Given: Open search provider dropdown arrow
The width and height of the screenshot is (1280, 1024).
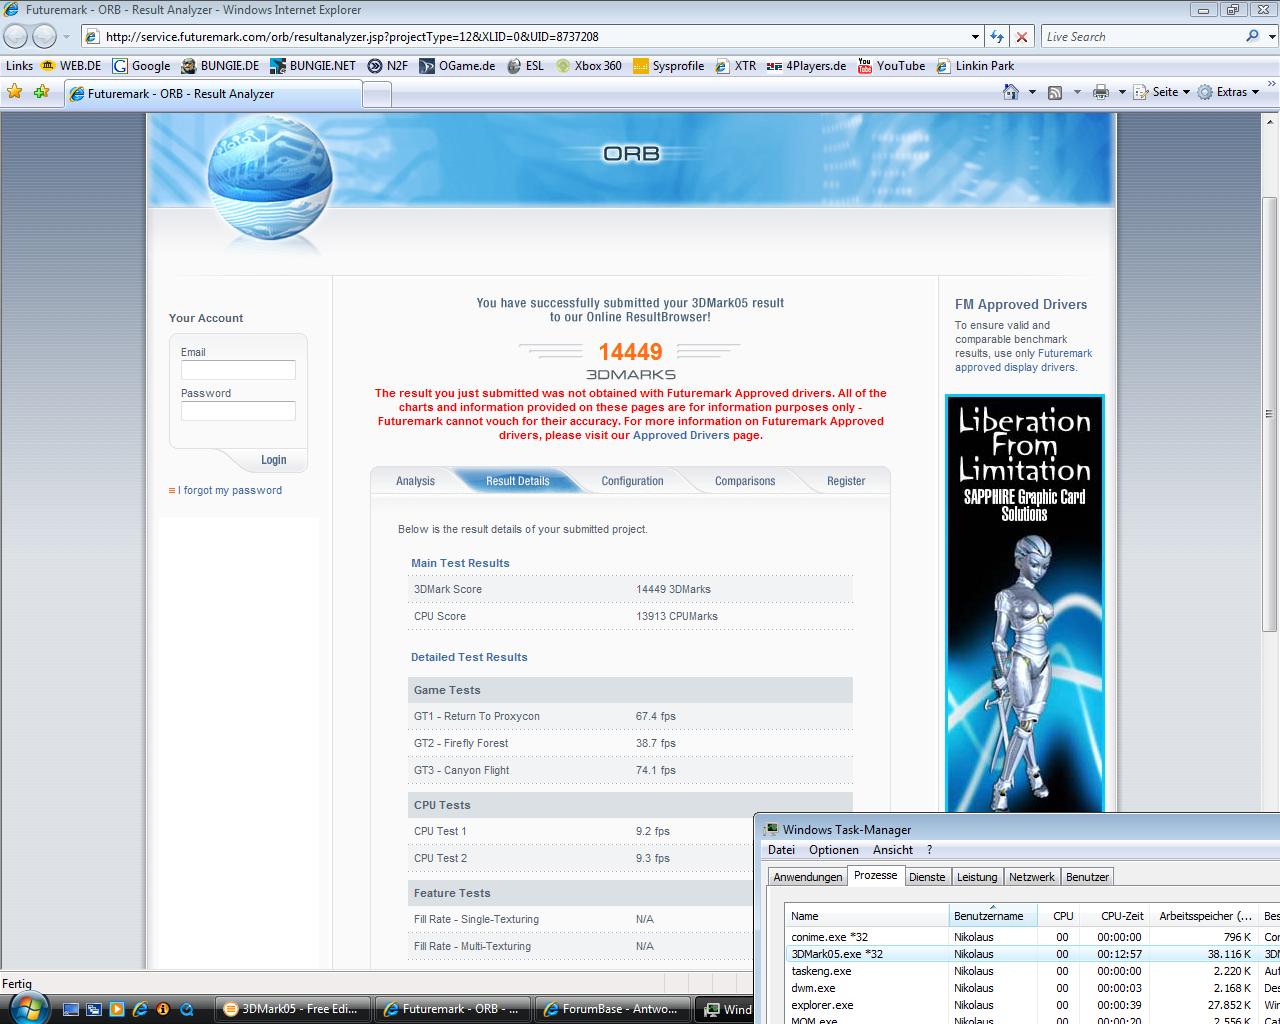Looking at the screenshot, I should click(1270, 37).
